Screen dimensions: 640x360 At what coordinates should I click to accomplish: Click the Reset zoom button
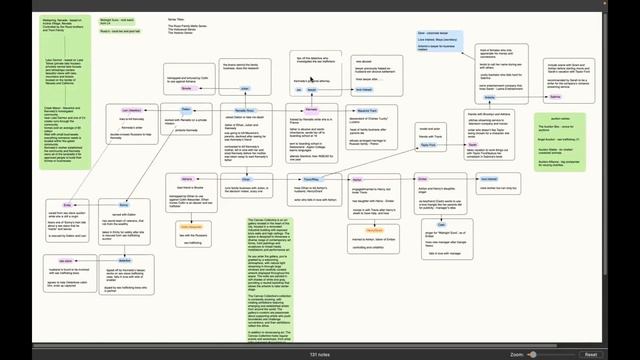(x=591, y=355)
